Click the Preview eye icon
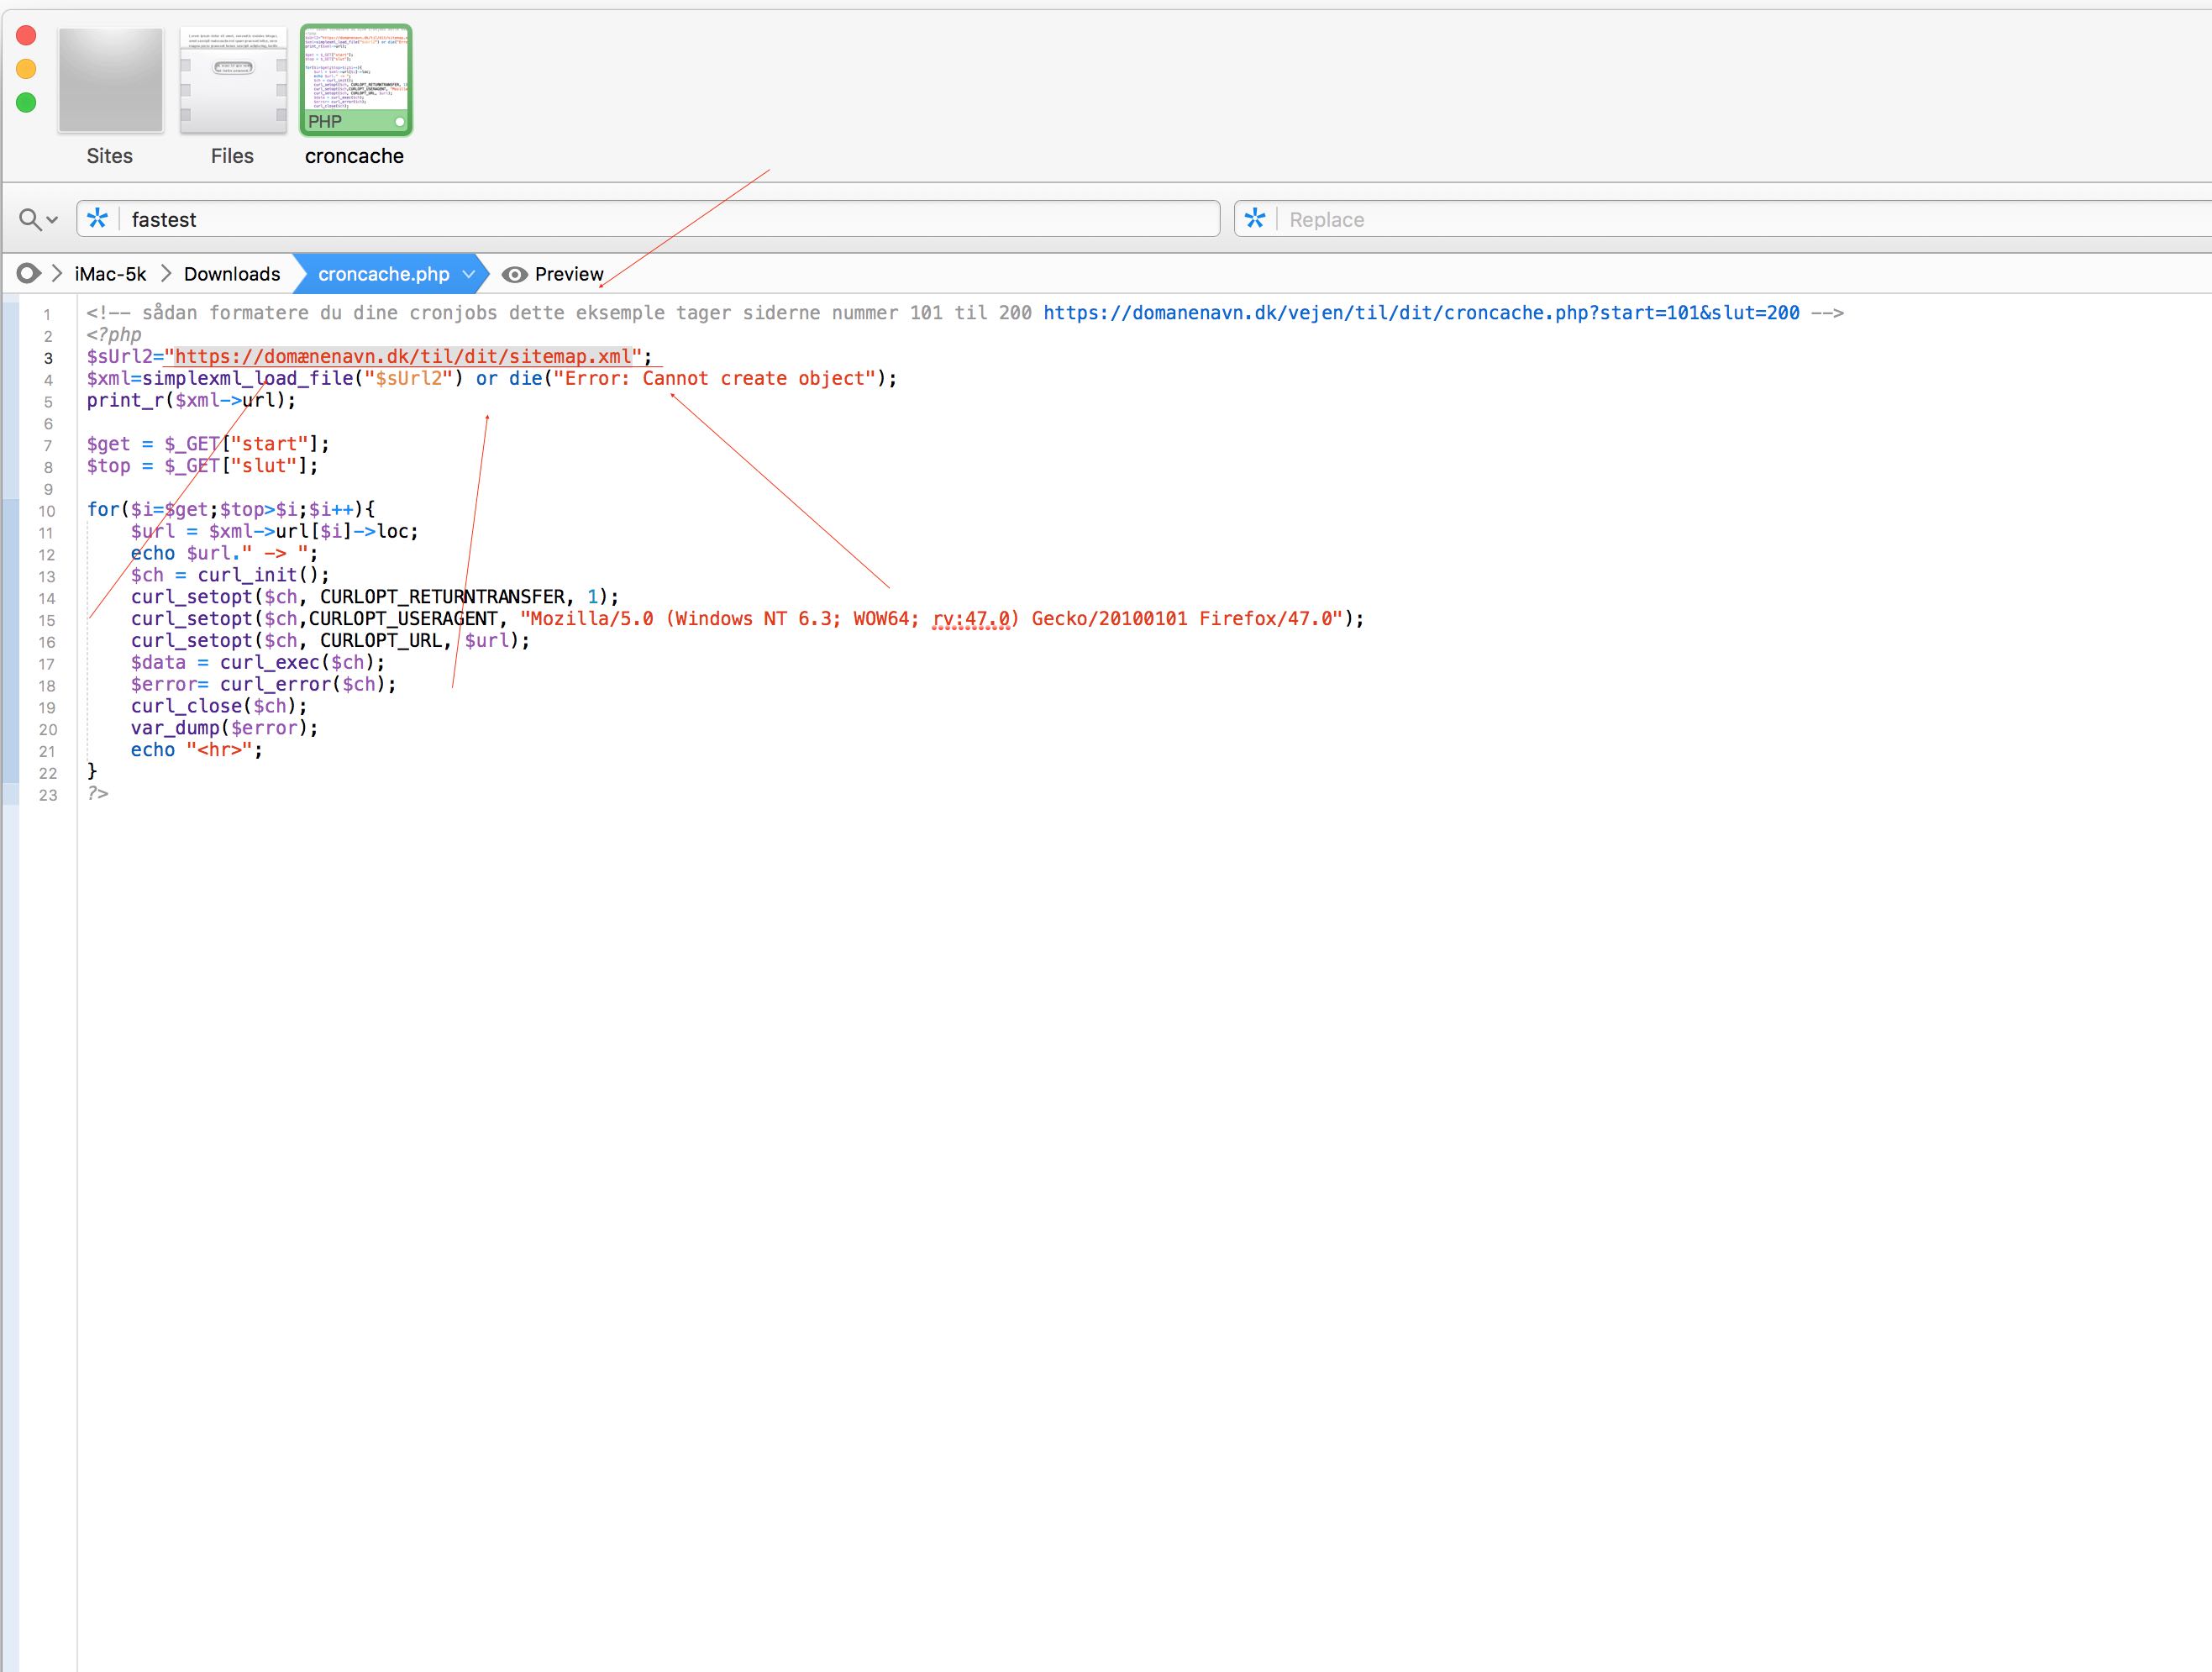 coord(515,274)
